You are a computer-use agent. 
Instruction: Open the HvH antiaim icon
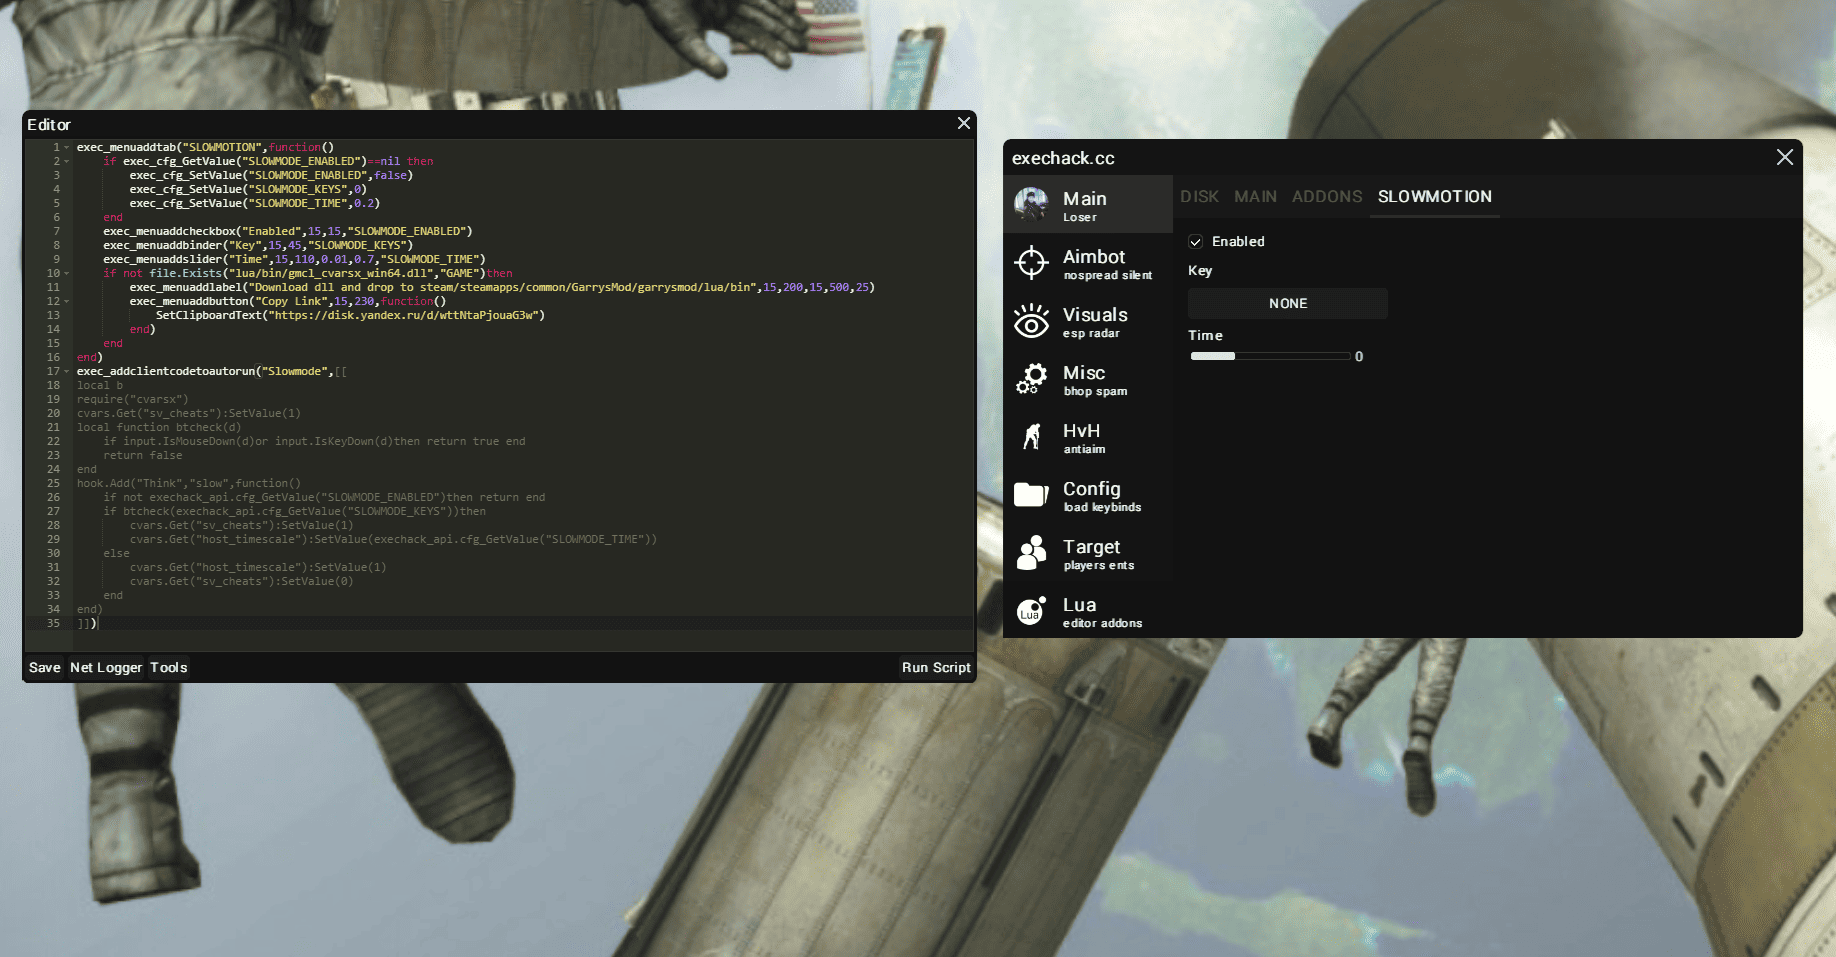click(1031, 437)
